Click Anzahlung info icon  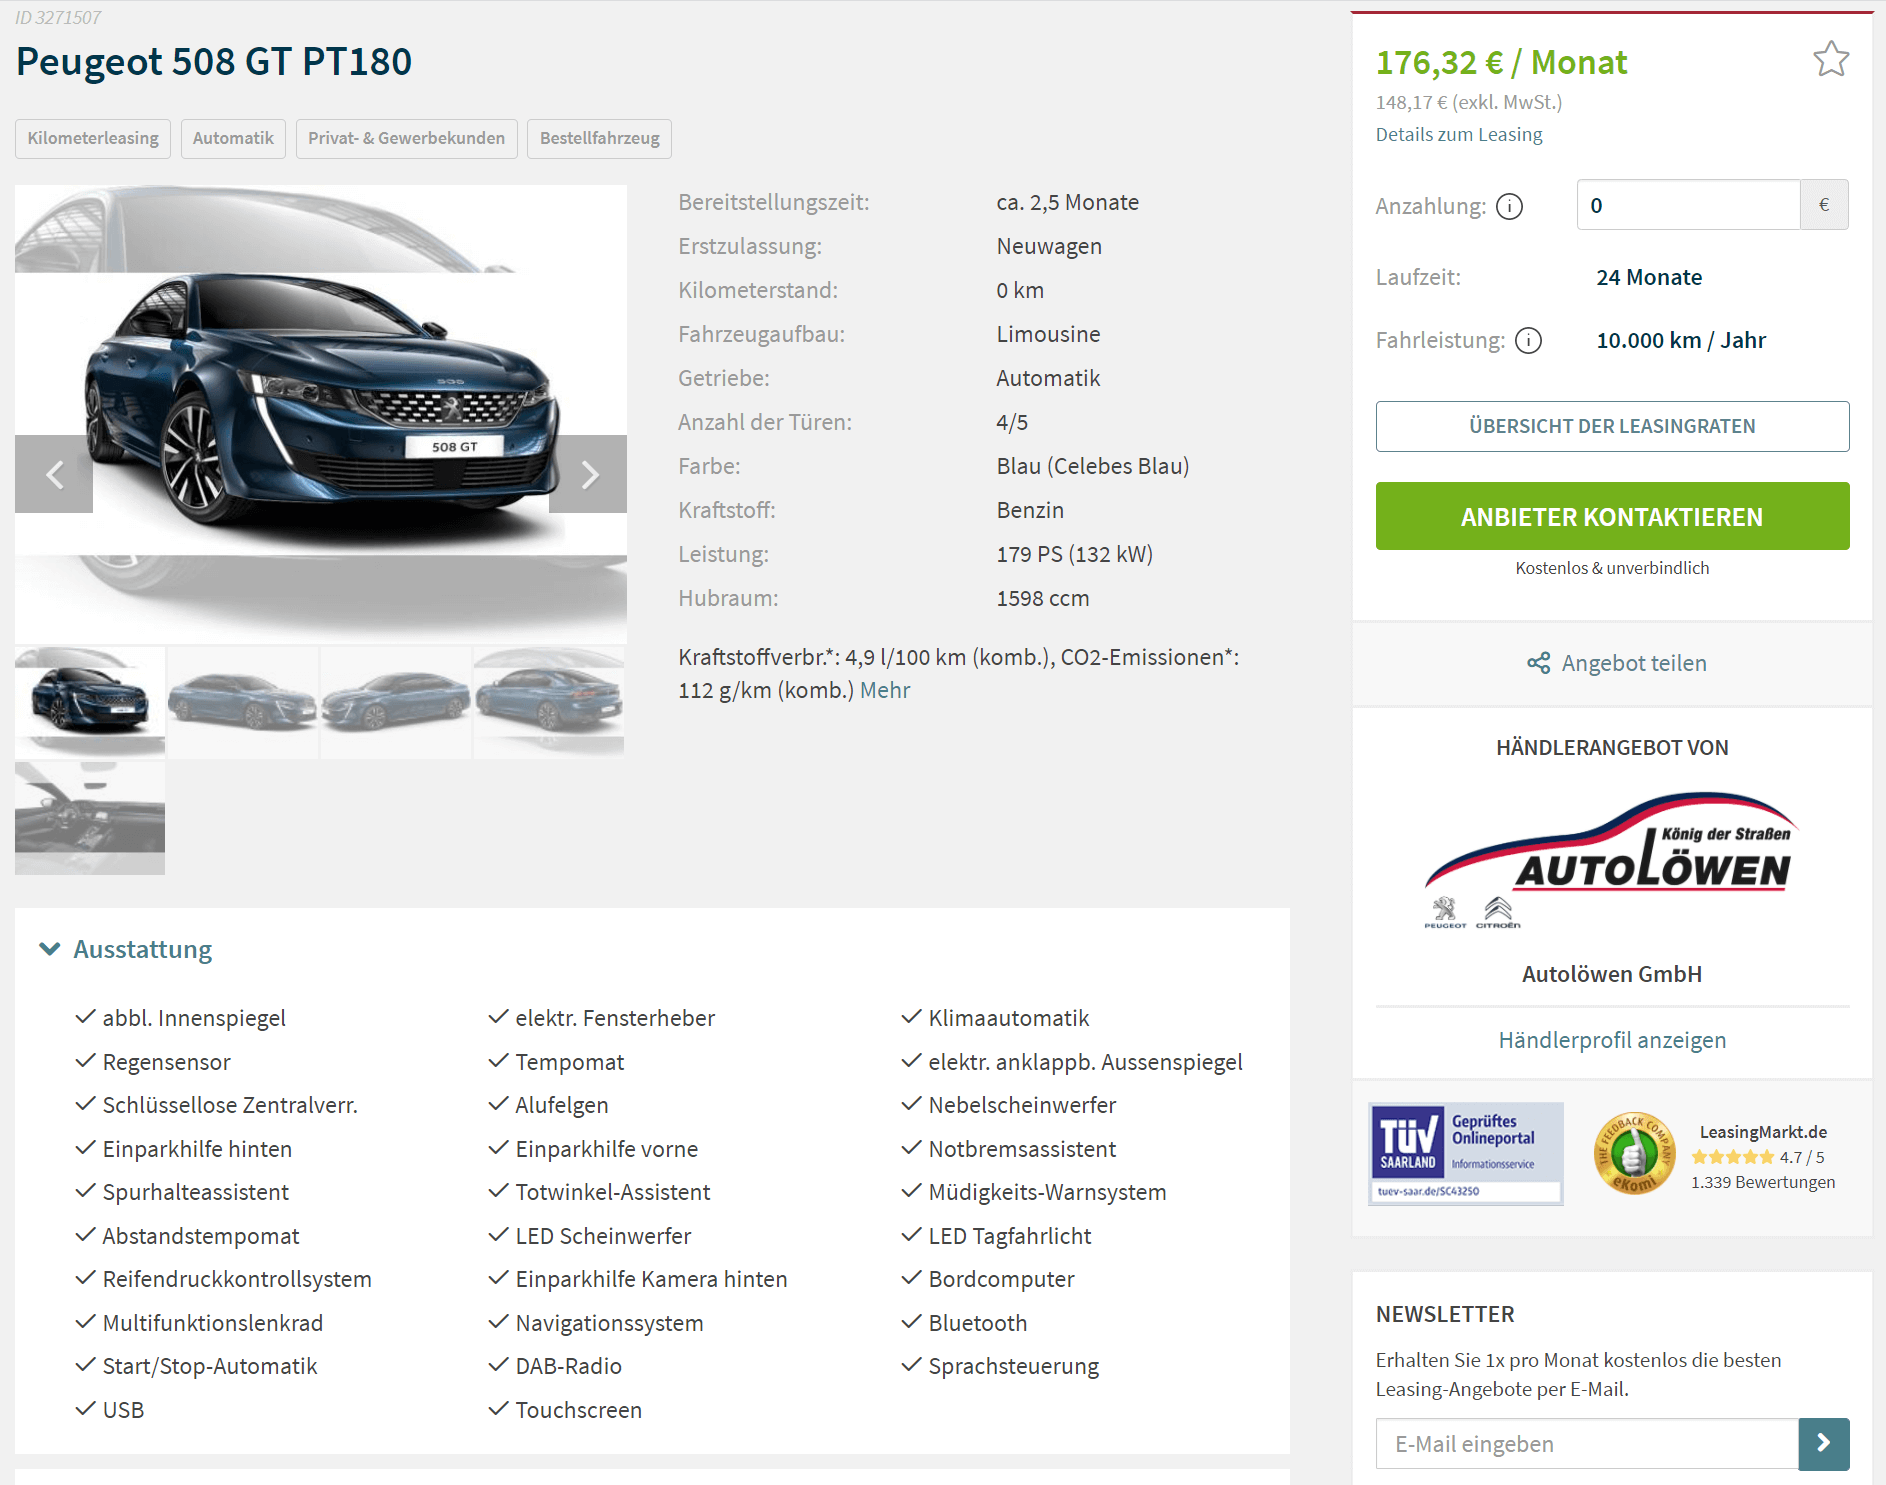coord(1509,206)
